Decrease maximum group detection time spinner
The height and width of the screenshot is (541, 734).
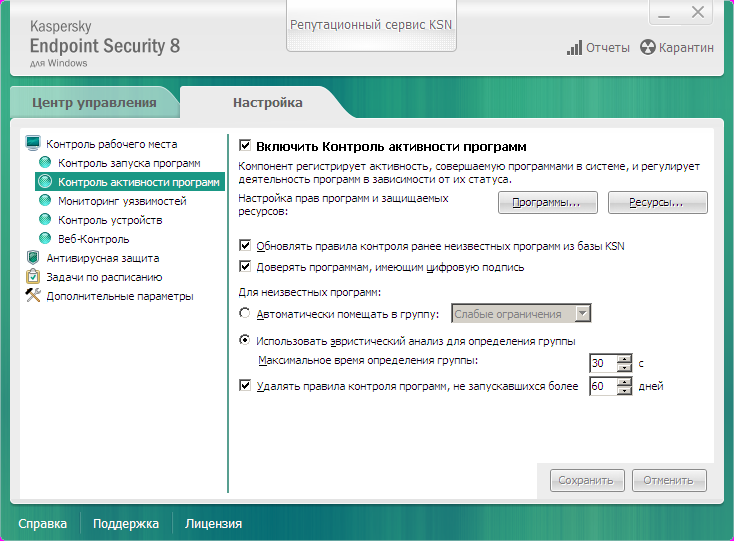[624, 368]
